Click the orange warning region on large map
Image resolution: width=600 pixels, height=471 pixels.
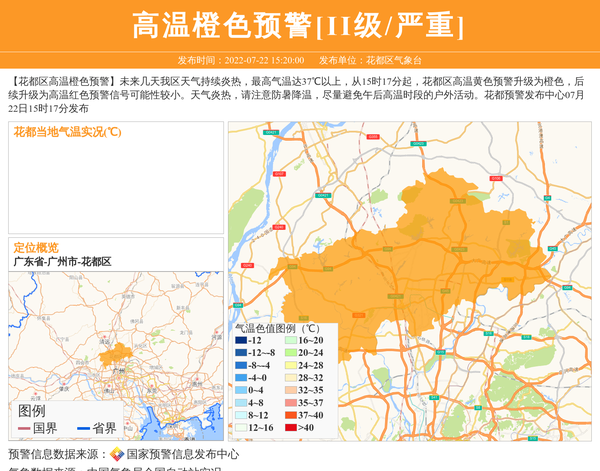tap(420, 260)
